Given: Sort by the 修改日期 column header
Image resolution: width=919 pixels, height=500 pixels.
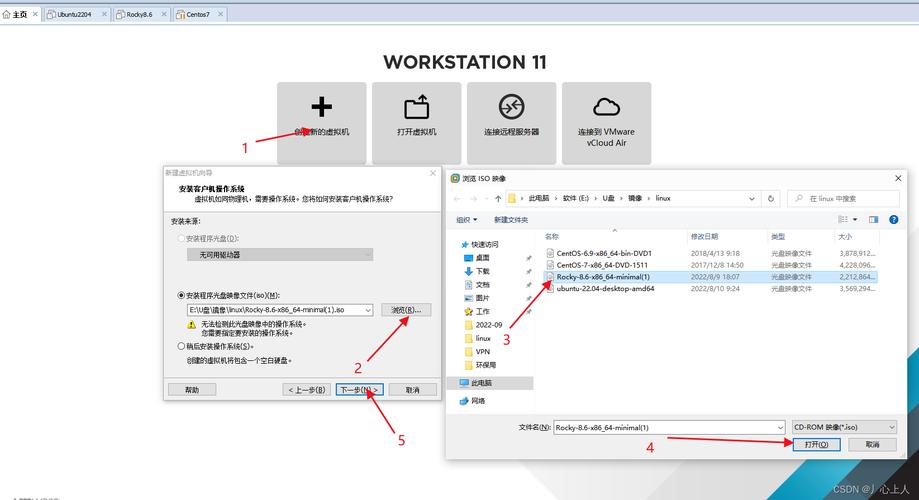Looking at the screenshot, I should coord(704,237).
